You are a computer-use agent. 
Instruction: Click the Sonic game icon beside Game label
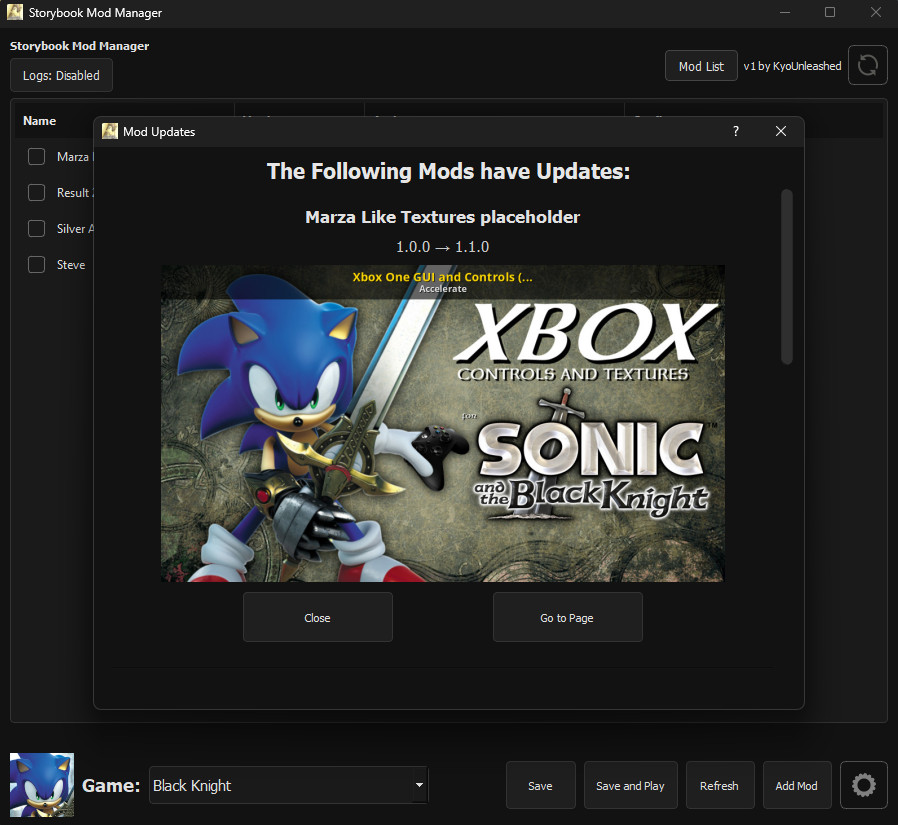click(42, 785)
